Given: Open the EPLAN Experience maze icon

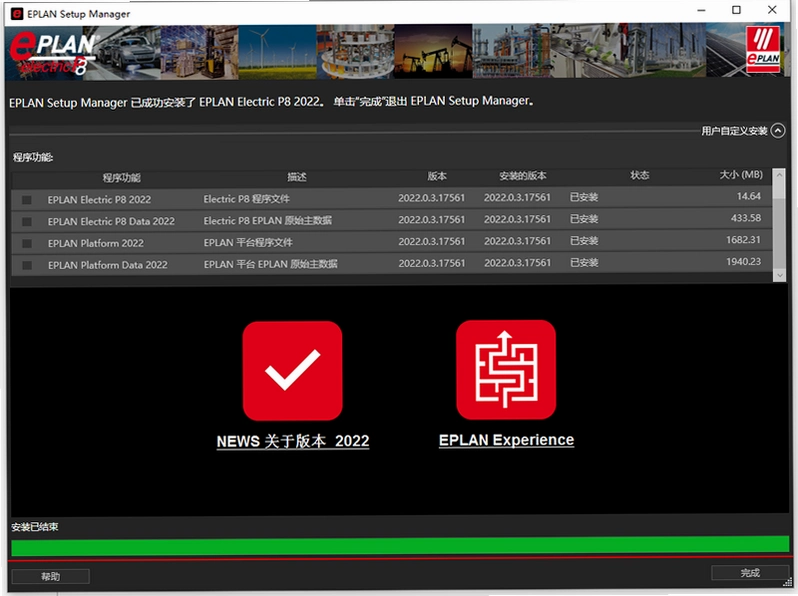Looking at the screenshot, I should coord(506,370).
